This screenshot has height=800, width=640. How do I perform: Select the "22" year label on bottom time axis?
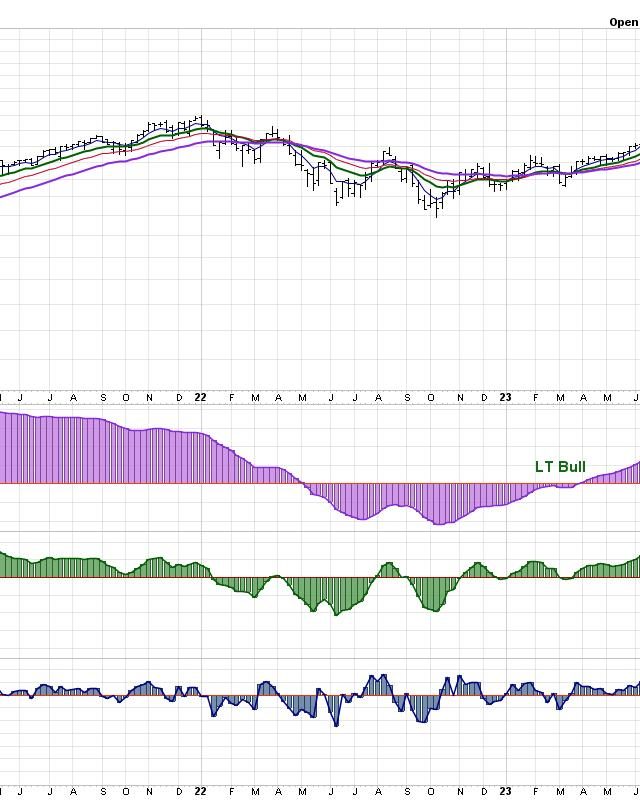point(200,790)
